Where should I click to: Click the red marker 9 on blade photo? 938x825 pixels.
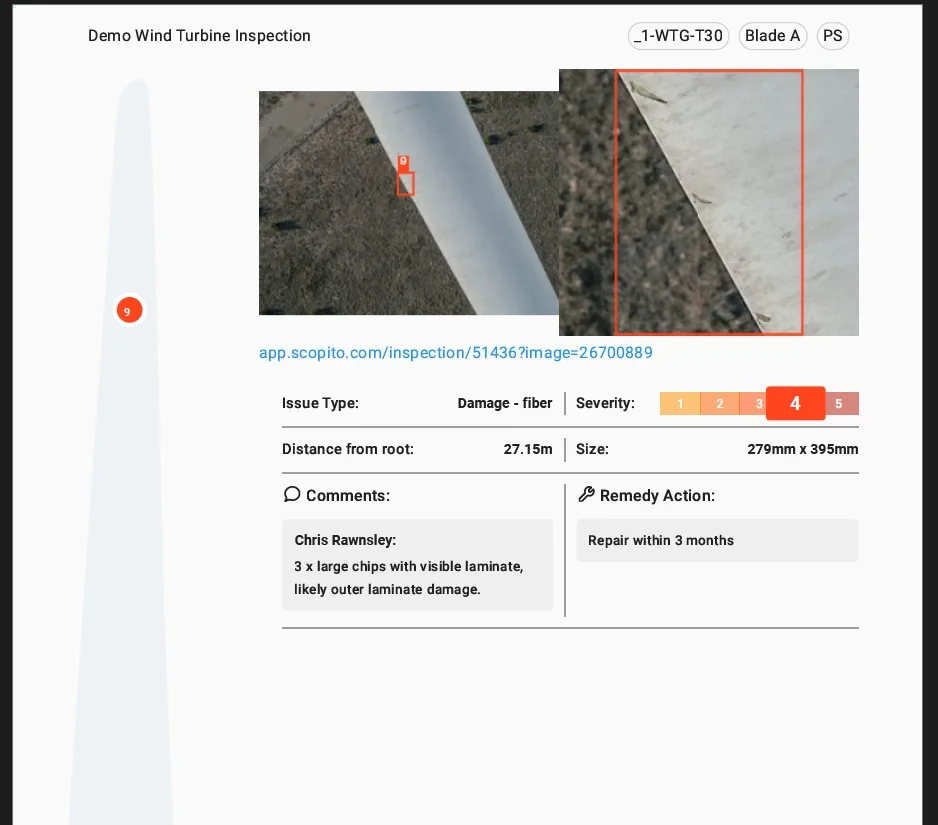(403, 162)
